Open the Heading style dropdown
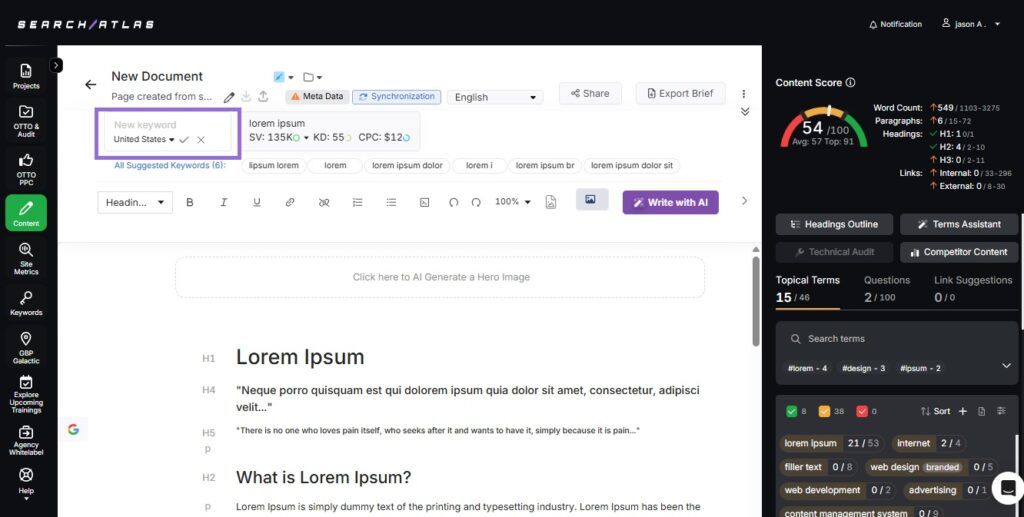The width and height of the screenshot is (1024, 517). click(x=135, y=202)
